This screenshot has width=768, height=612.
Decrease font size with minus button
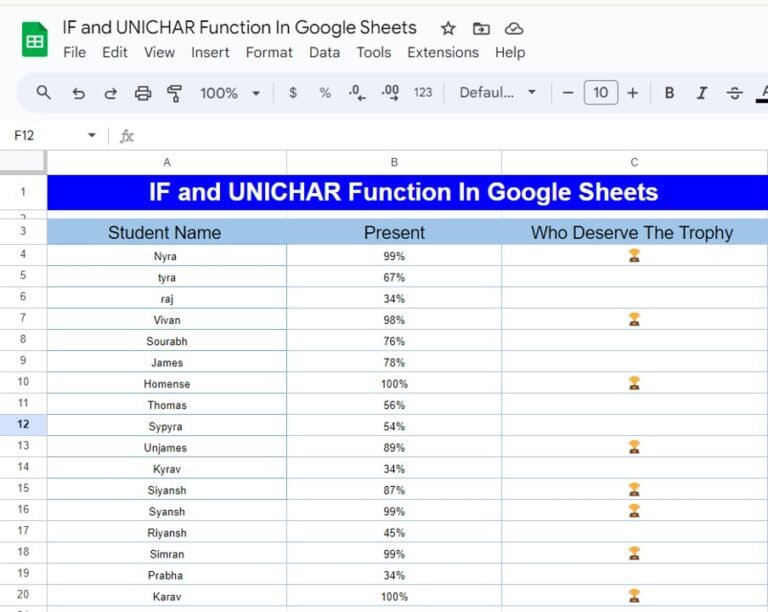pos(568,93)
